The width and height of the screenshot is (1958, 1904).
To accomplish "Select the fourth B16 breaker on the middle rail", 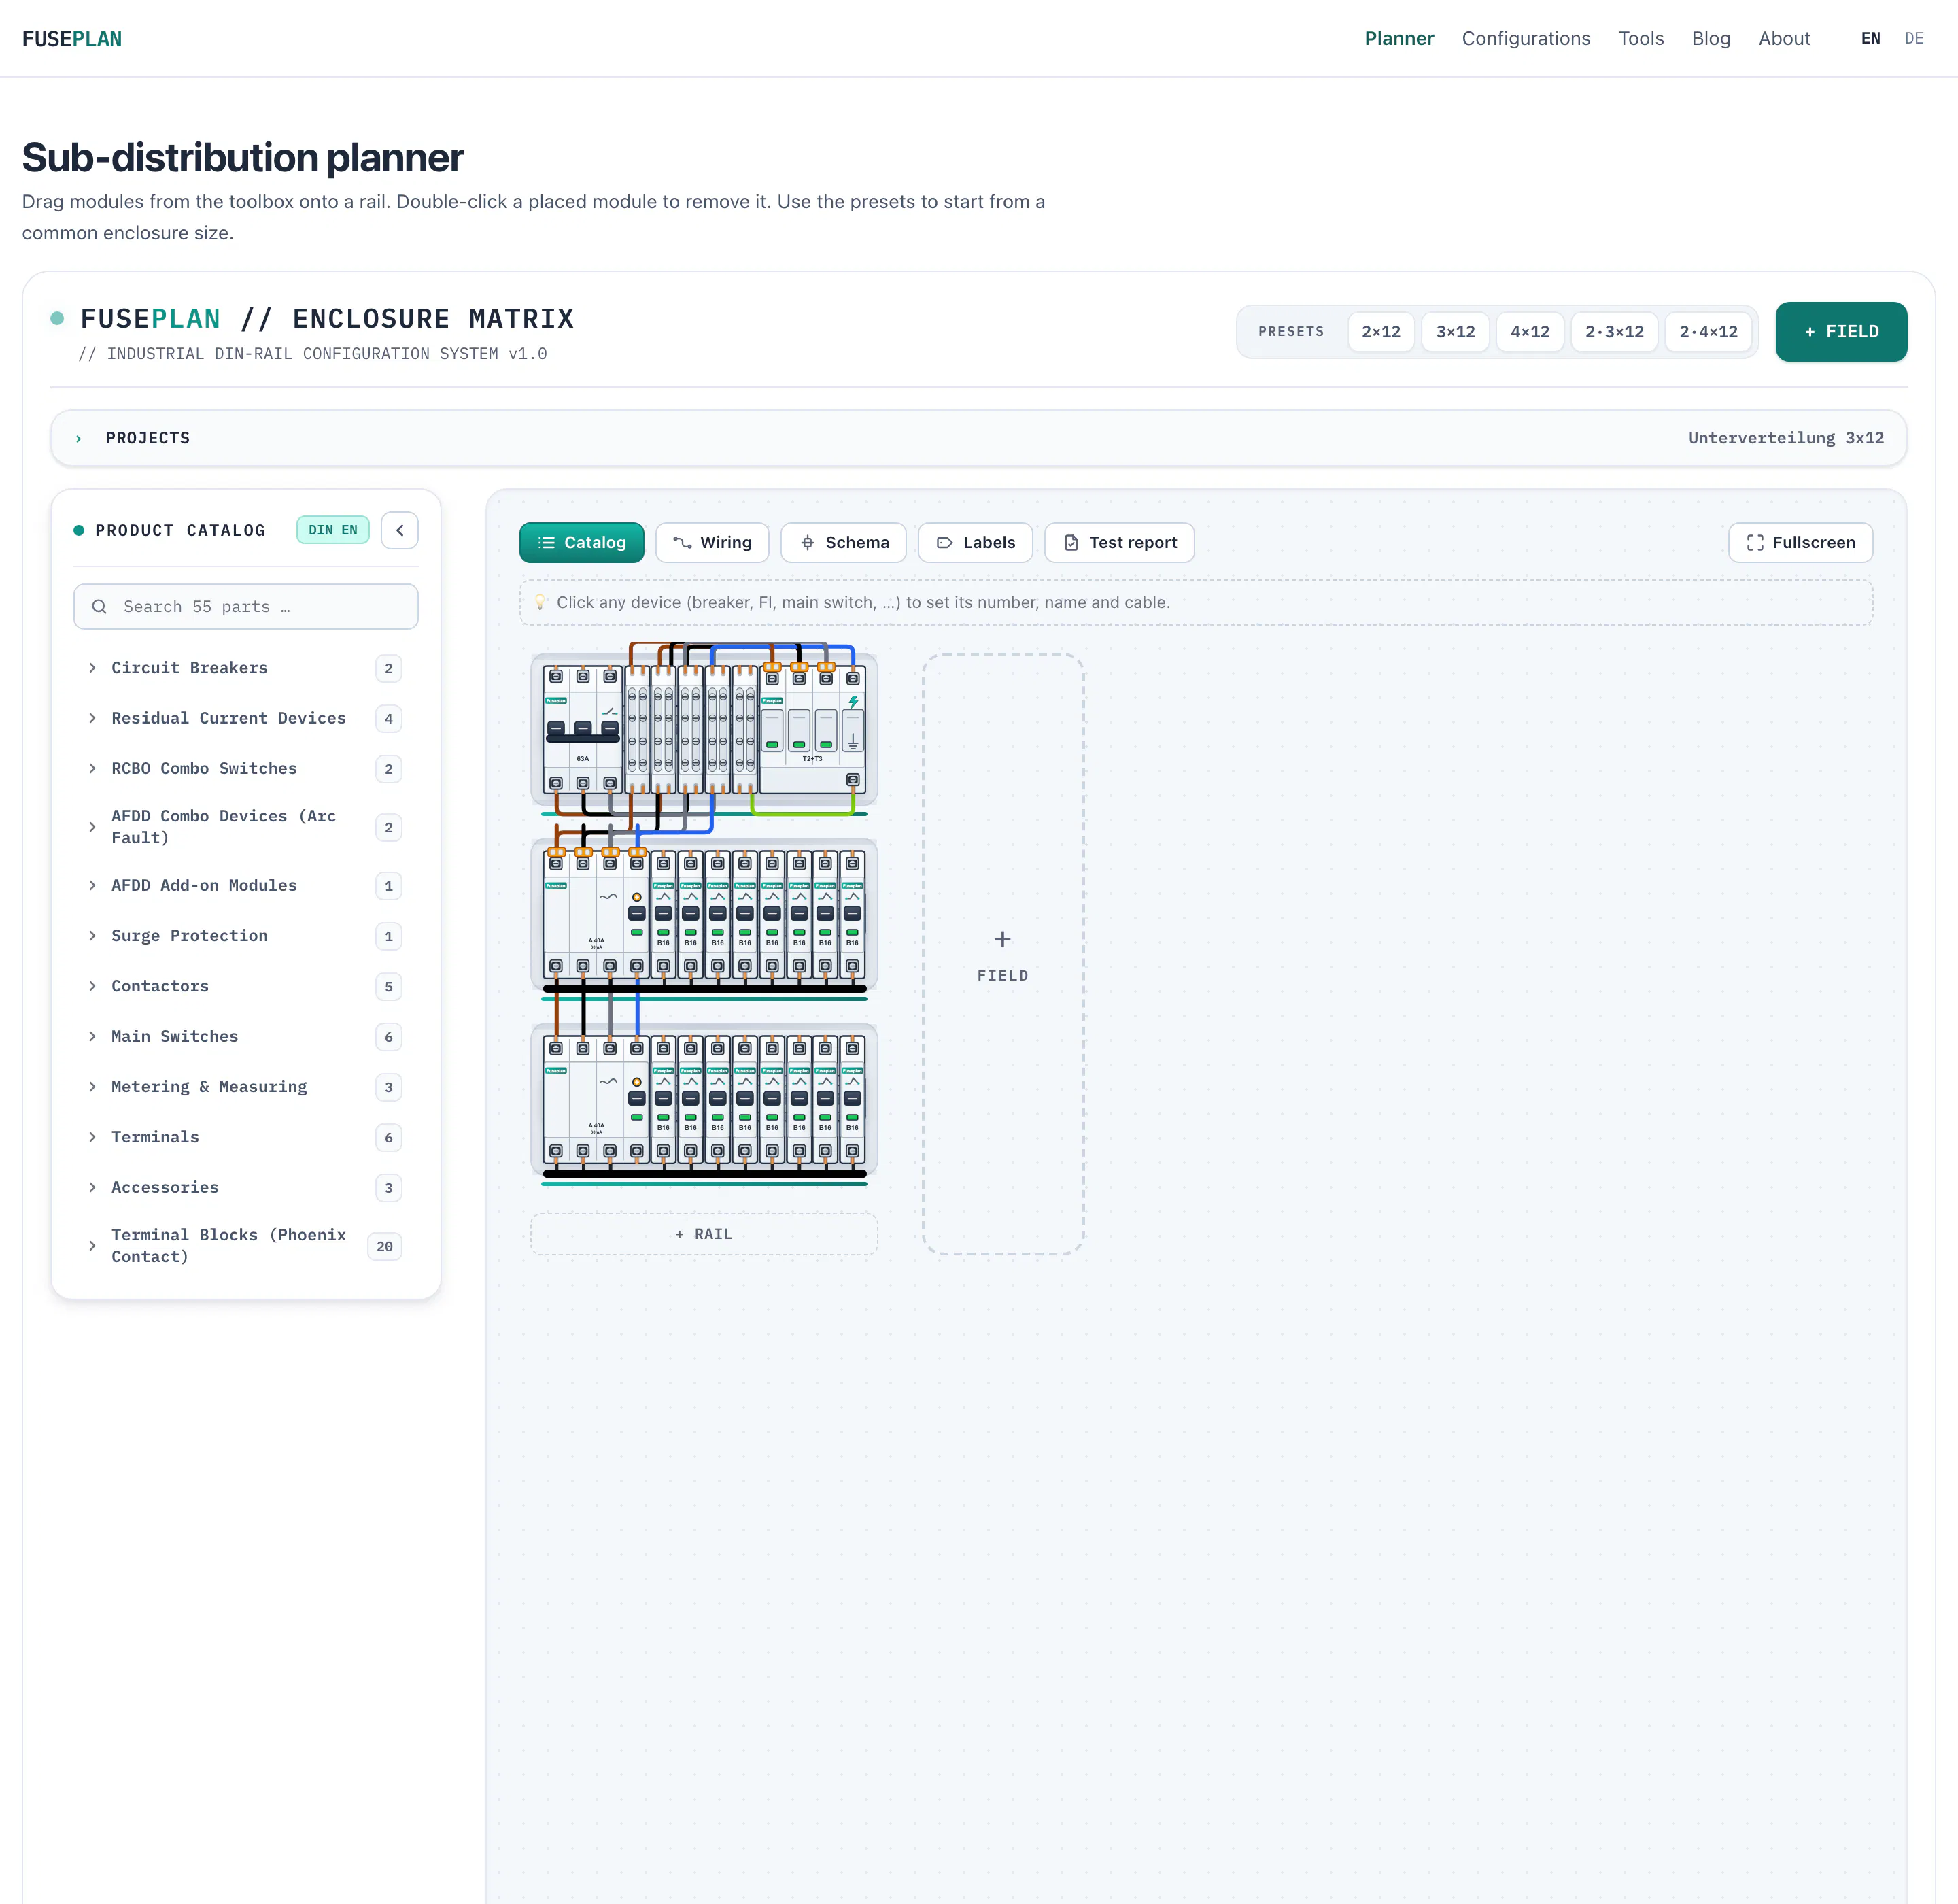I will coord(745,914).
